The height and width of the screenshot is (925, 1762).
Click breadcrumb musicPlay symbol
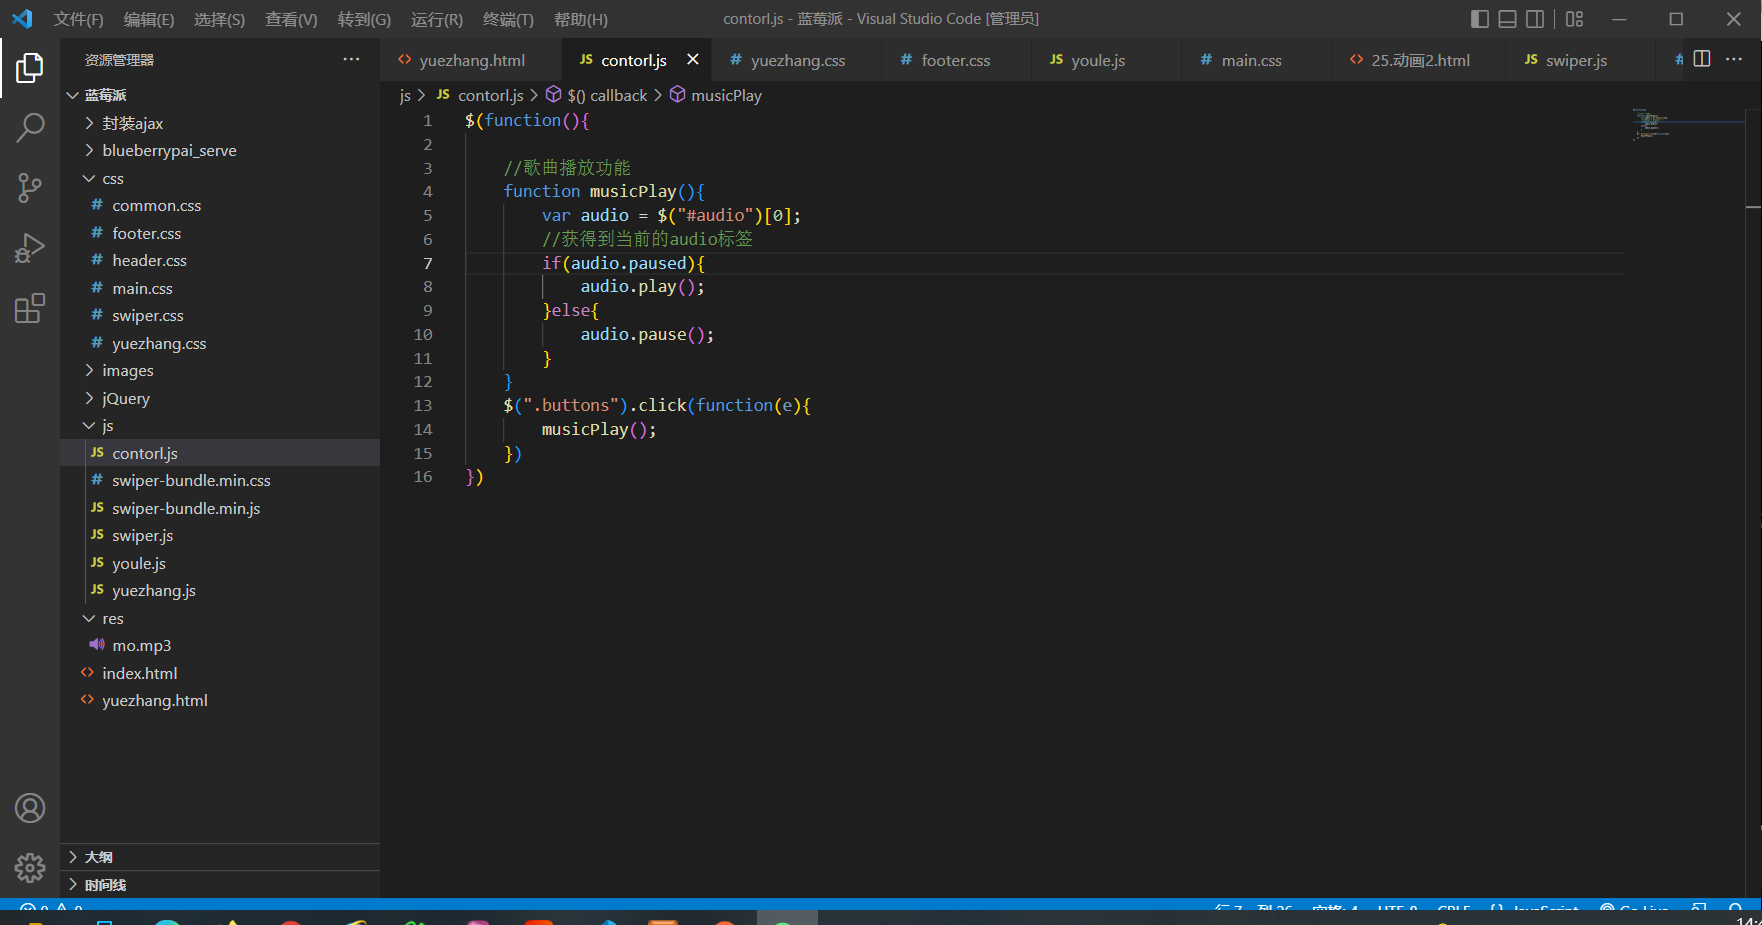[715, 95]
